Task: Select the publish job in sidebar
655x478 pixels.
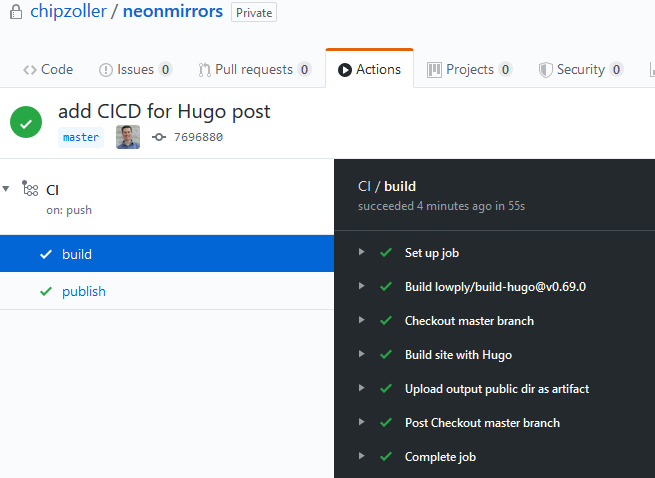Action: coord(84,291)
